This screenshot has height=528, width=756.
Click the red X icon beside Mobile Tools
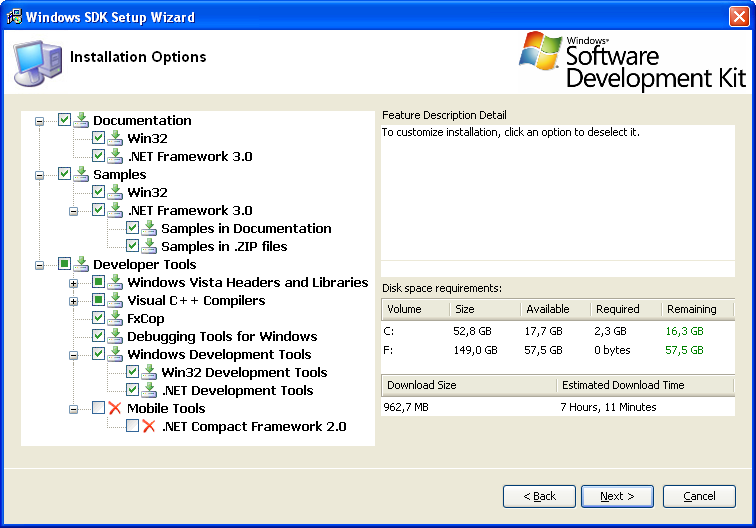pos(115,408)
